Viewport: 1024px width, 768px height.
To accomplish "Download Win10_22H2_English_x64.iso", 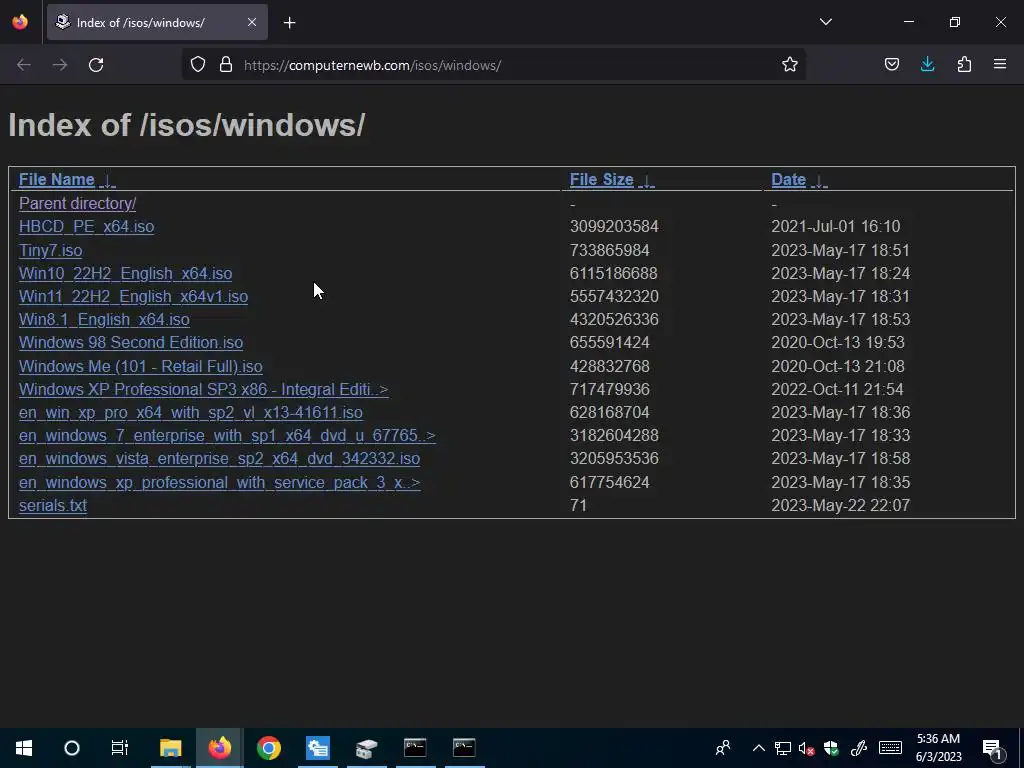I will coord(125,273).
